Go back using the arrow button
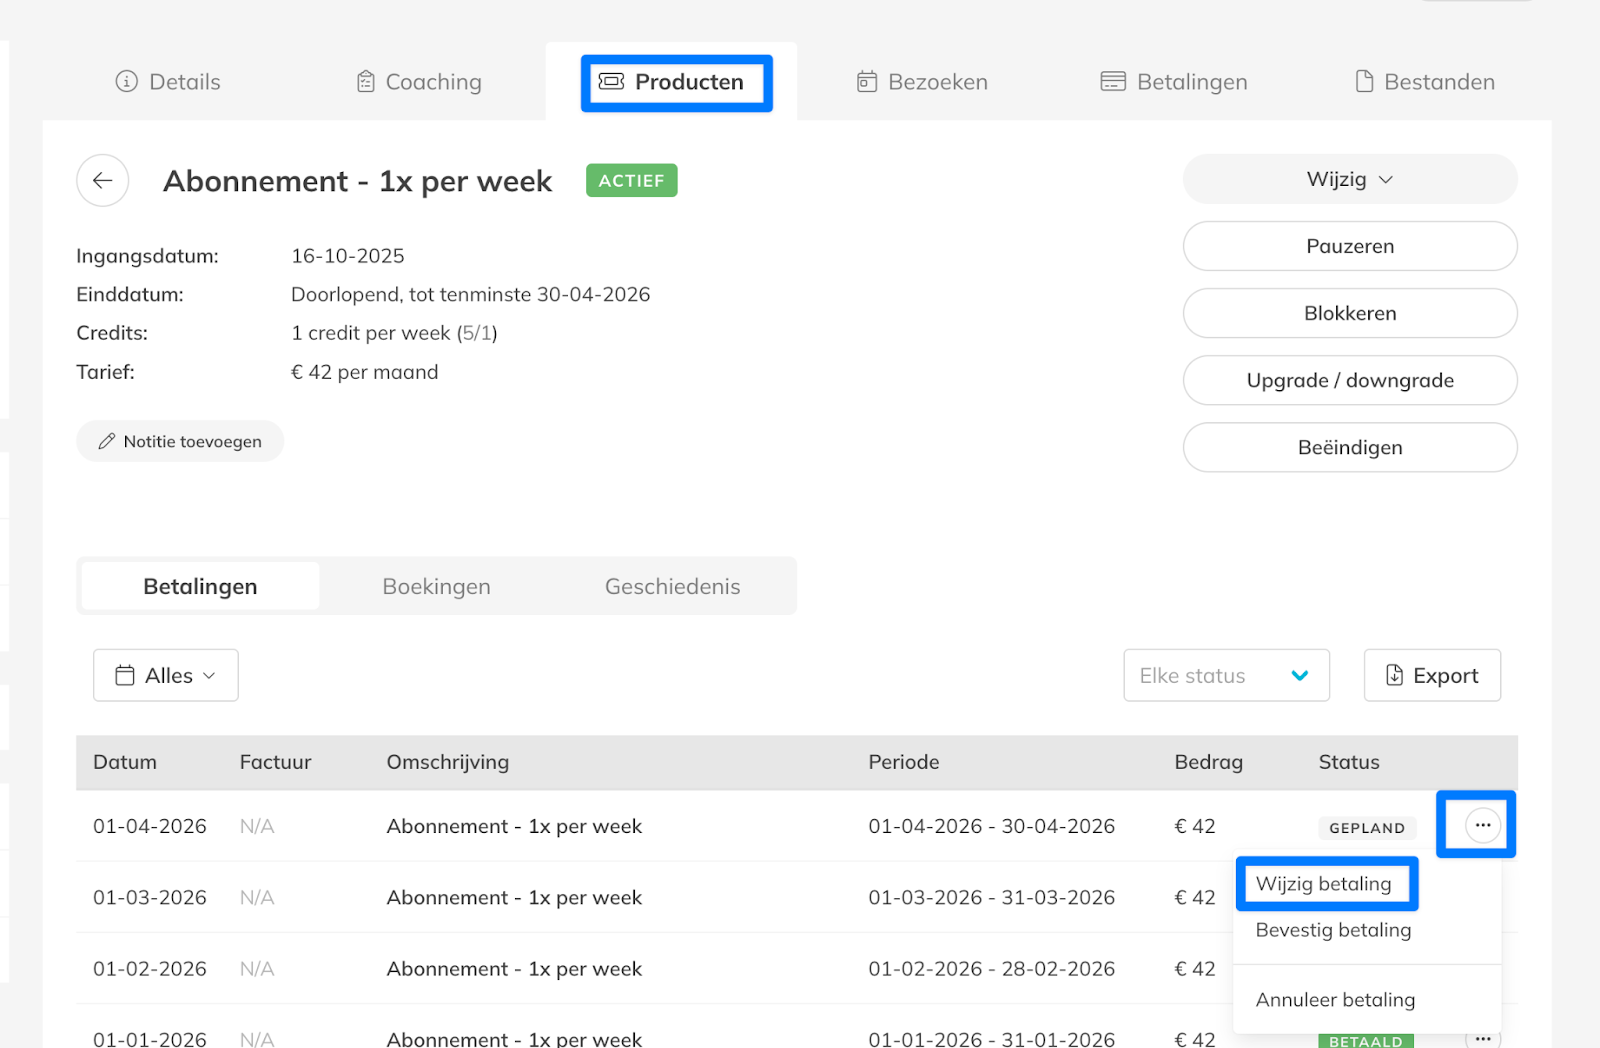The width and height of the screenshot is (1600, 1048). pos(102,181)
